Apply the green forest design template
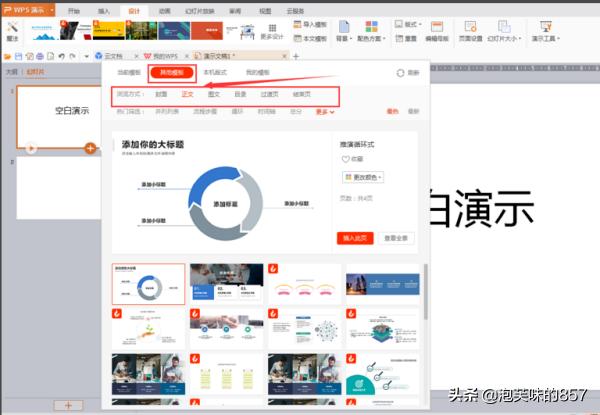 click(x=142, y=30)
